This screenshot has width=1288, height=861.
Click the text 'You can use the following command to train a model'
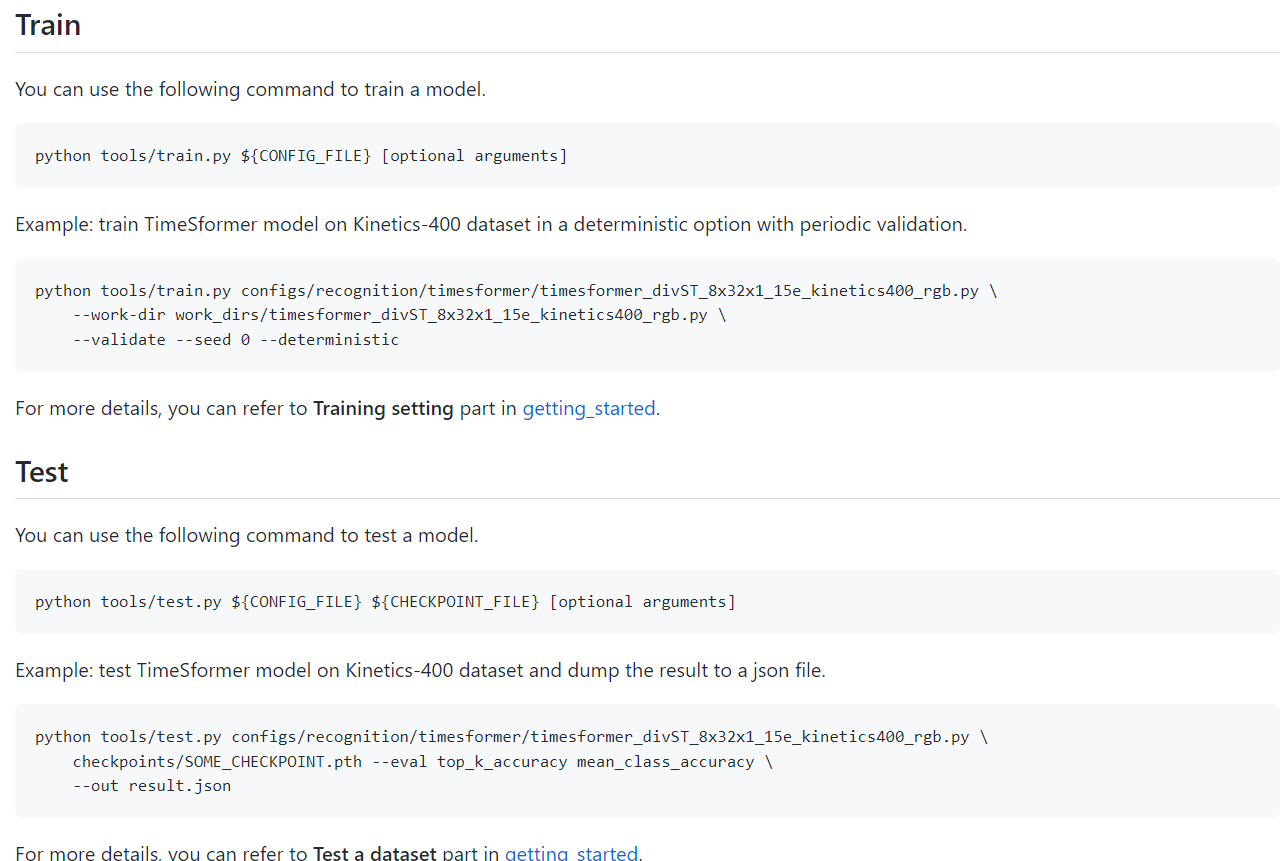click(250, 89)
